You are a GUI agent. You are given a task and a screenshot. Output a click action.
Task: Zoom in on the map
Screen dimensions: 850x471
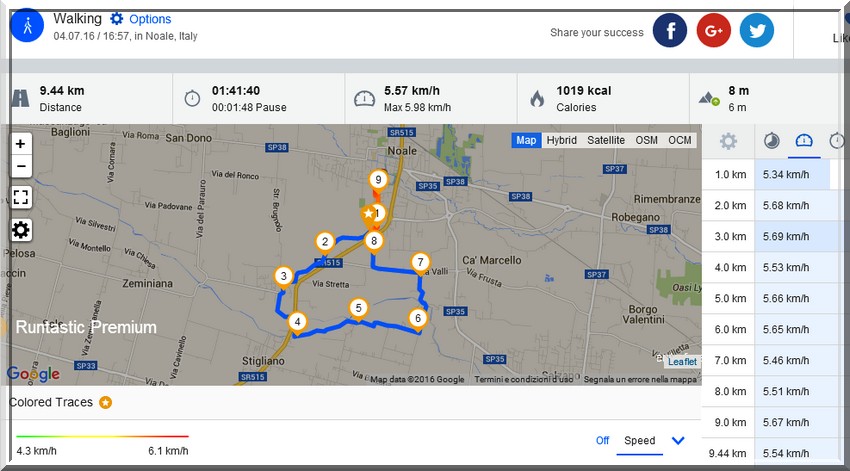[21, 144]
